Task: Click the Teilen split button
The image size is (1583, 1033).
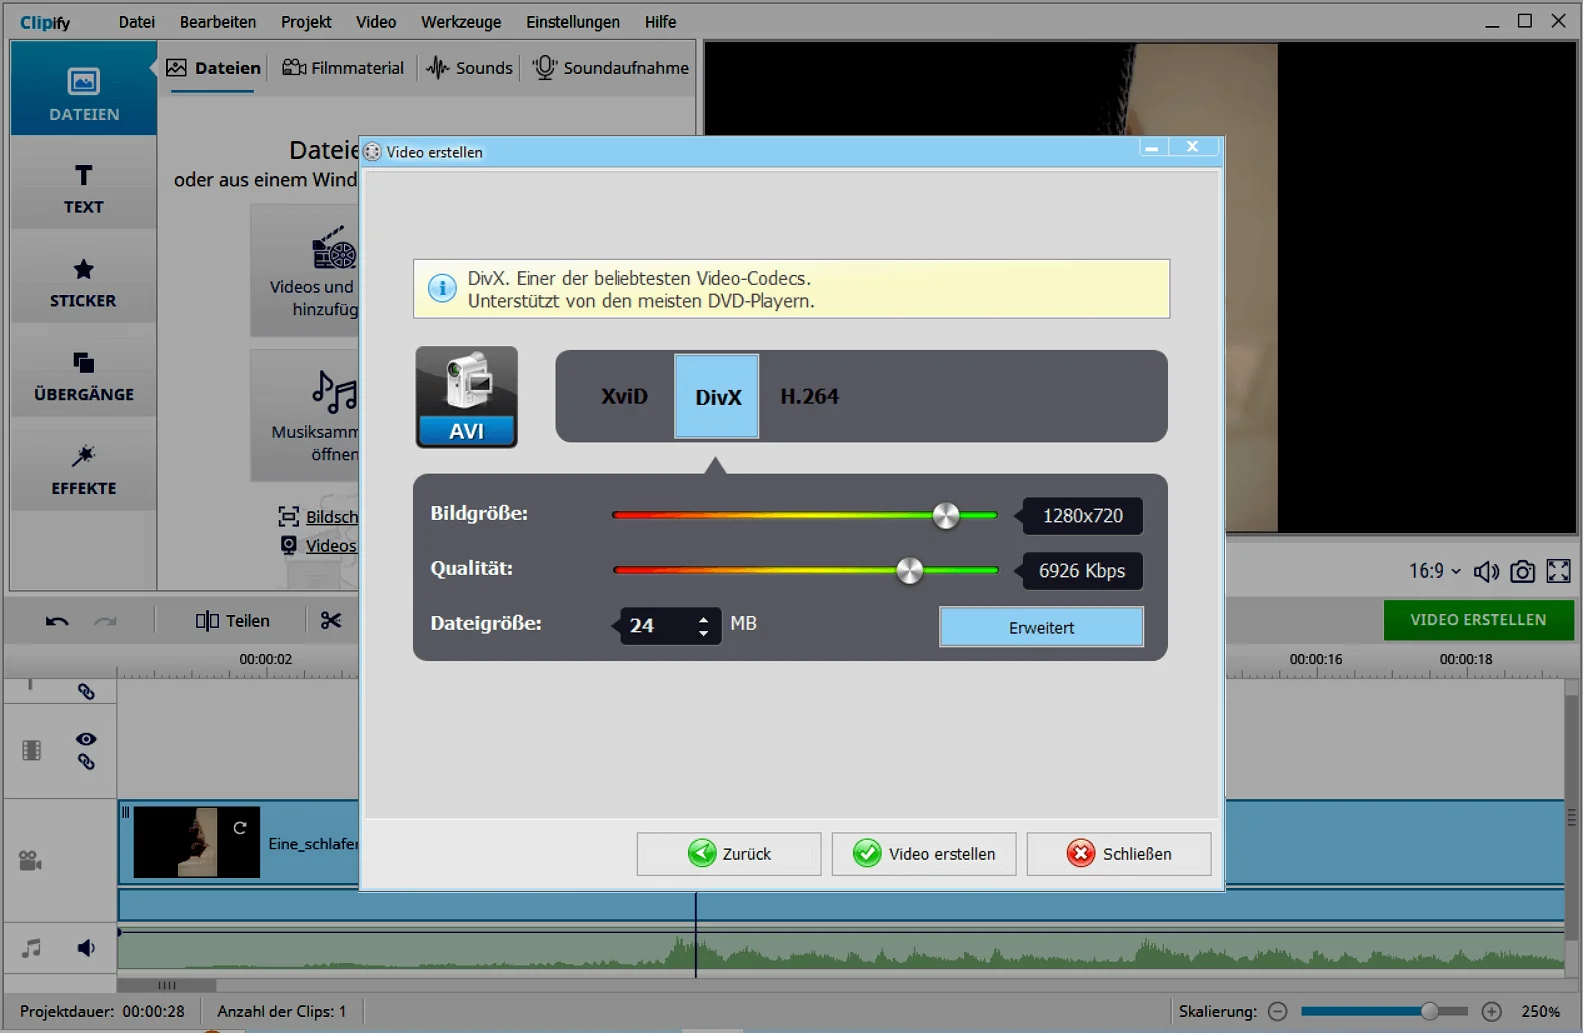Action: 233,621
